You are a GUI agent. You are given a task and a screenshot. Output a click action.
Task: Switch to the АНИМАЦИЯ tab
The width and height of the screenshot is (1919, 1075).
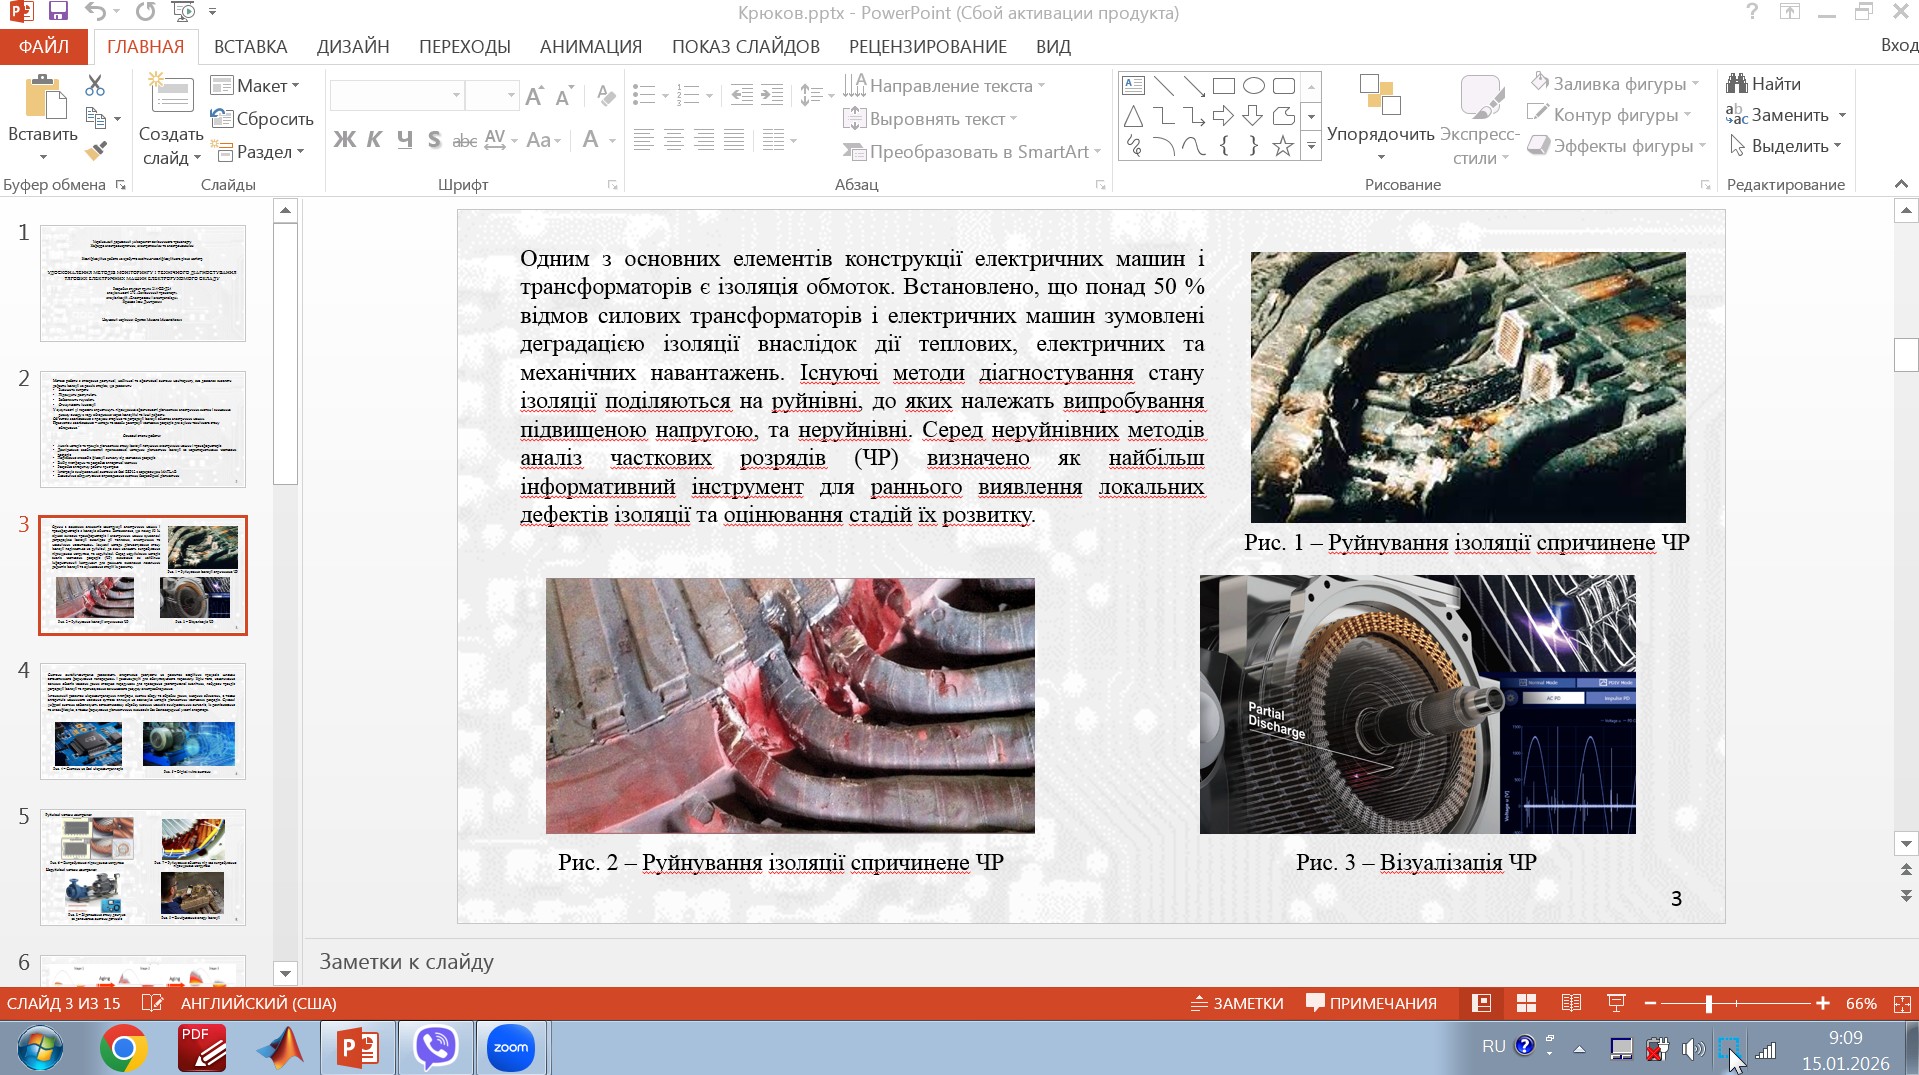tap(590, 47)
